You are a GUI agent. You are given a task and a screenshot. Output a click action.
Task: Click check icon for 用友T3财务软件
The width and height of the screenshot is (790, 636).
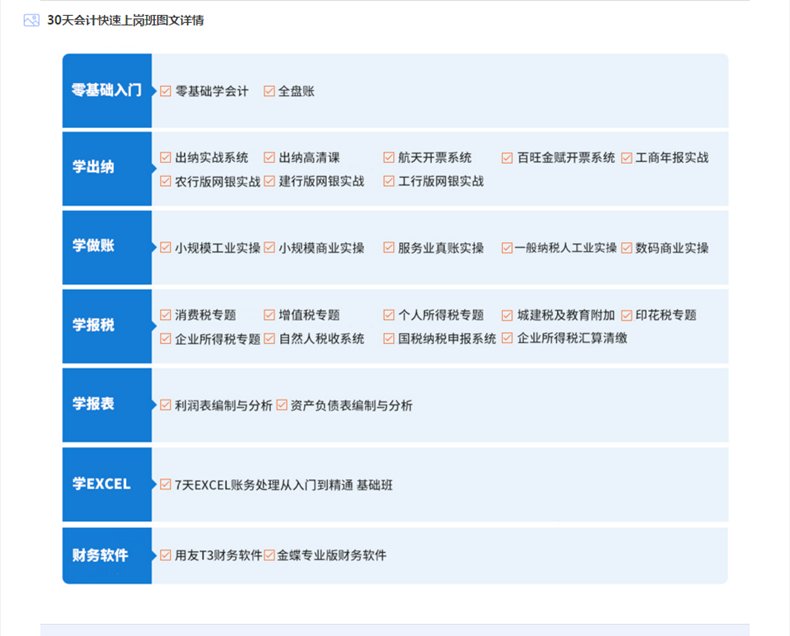tap(166, 555)
